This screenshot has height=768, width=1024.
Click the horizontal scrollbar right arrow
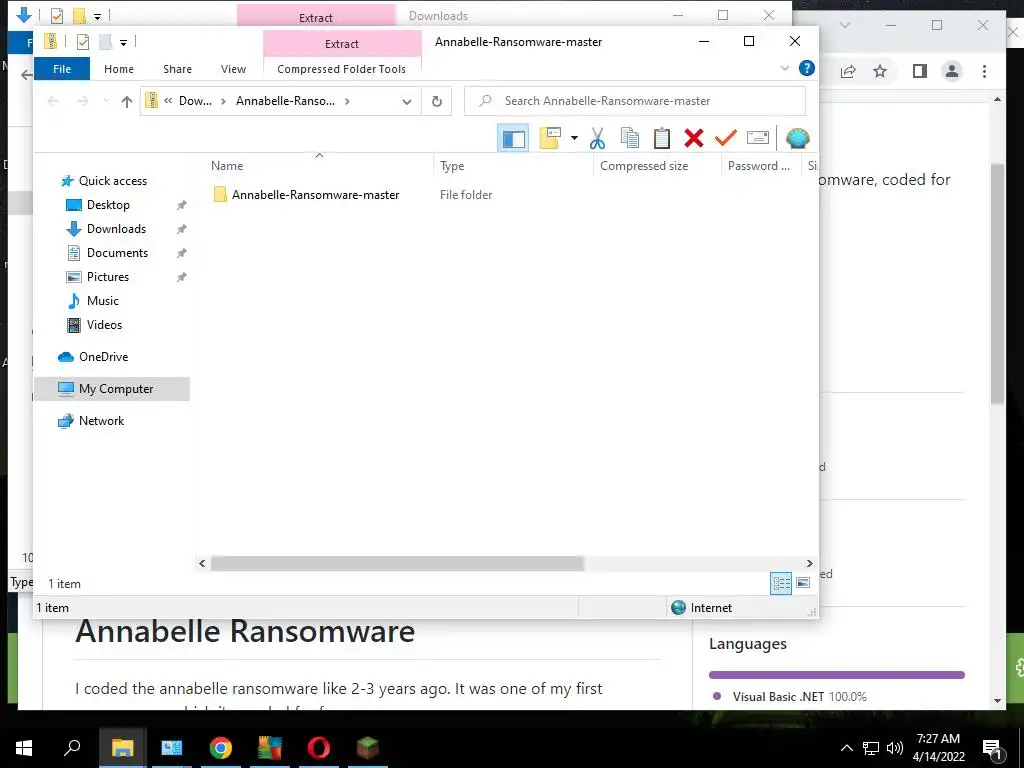point(810,564)
